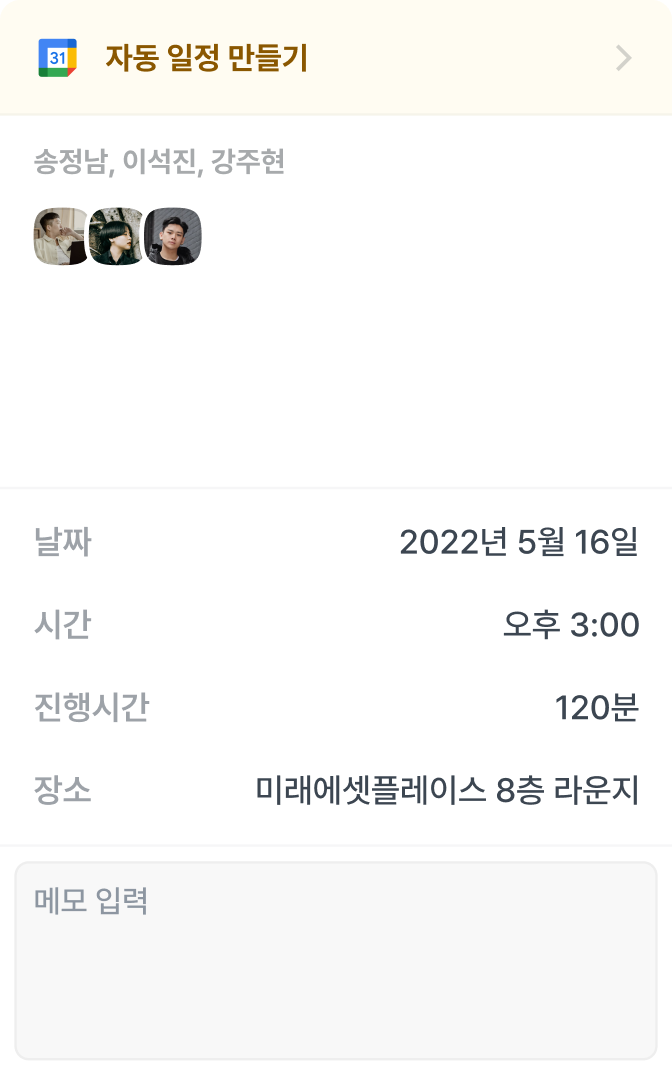Expand the chevron arrow on the yellow banner

tap(624, 59)
